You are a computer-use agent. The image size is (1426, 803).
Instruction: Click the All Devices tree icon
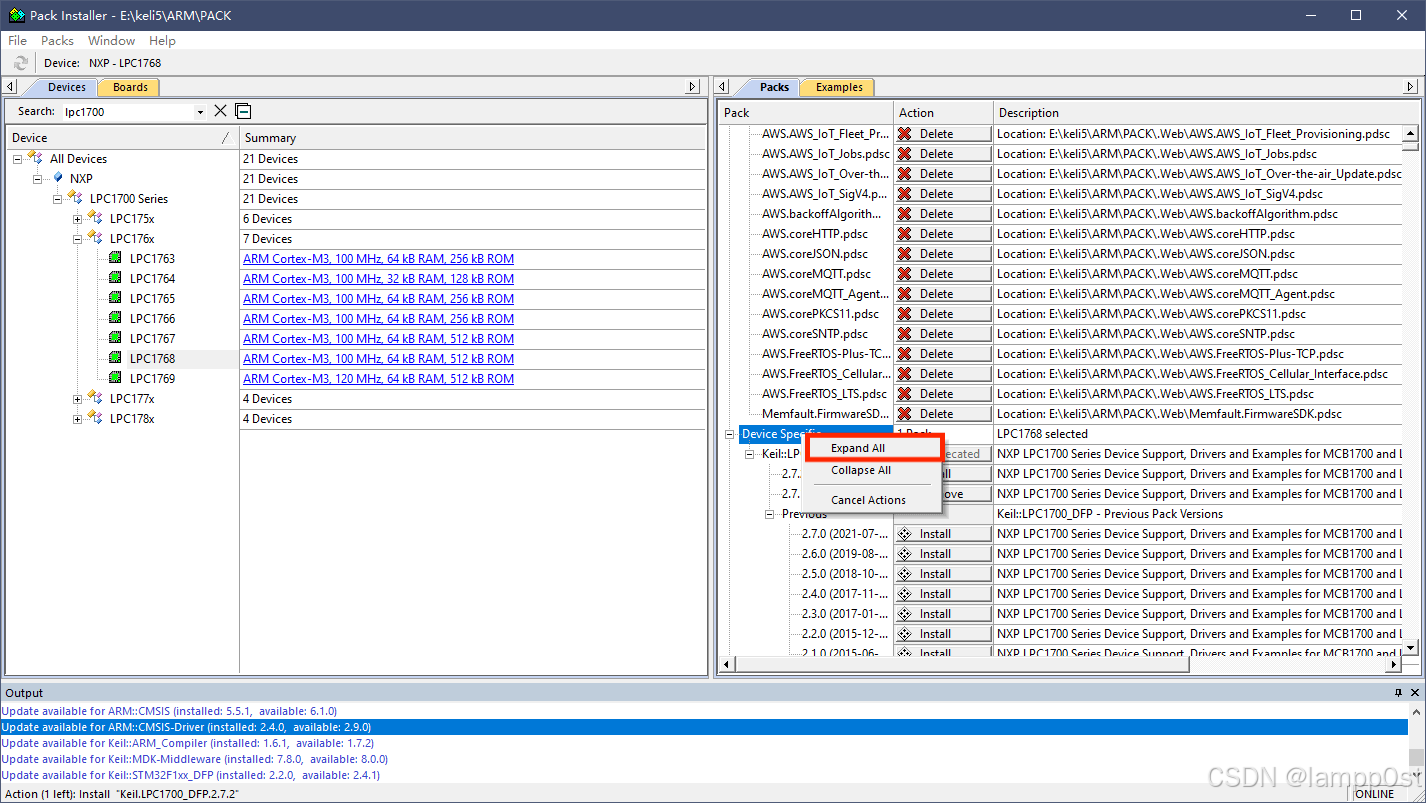pyautogui.click(x=36, y=158)
